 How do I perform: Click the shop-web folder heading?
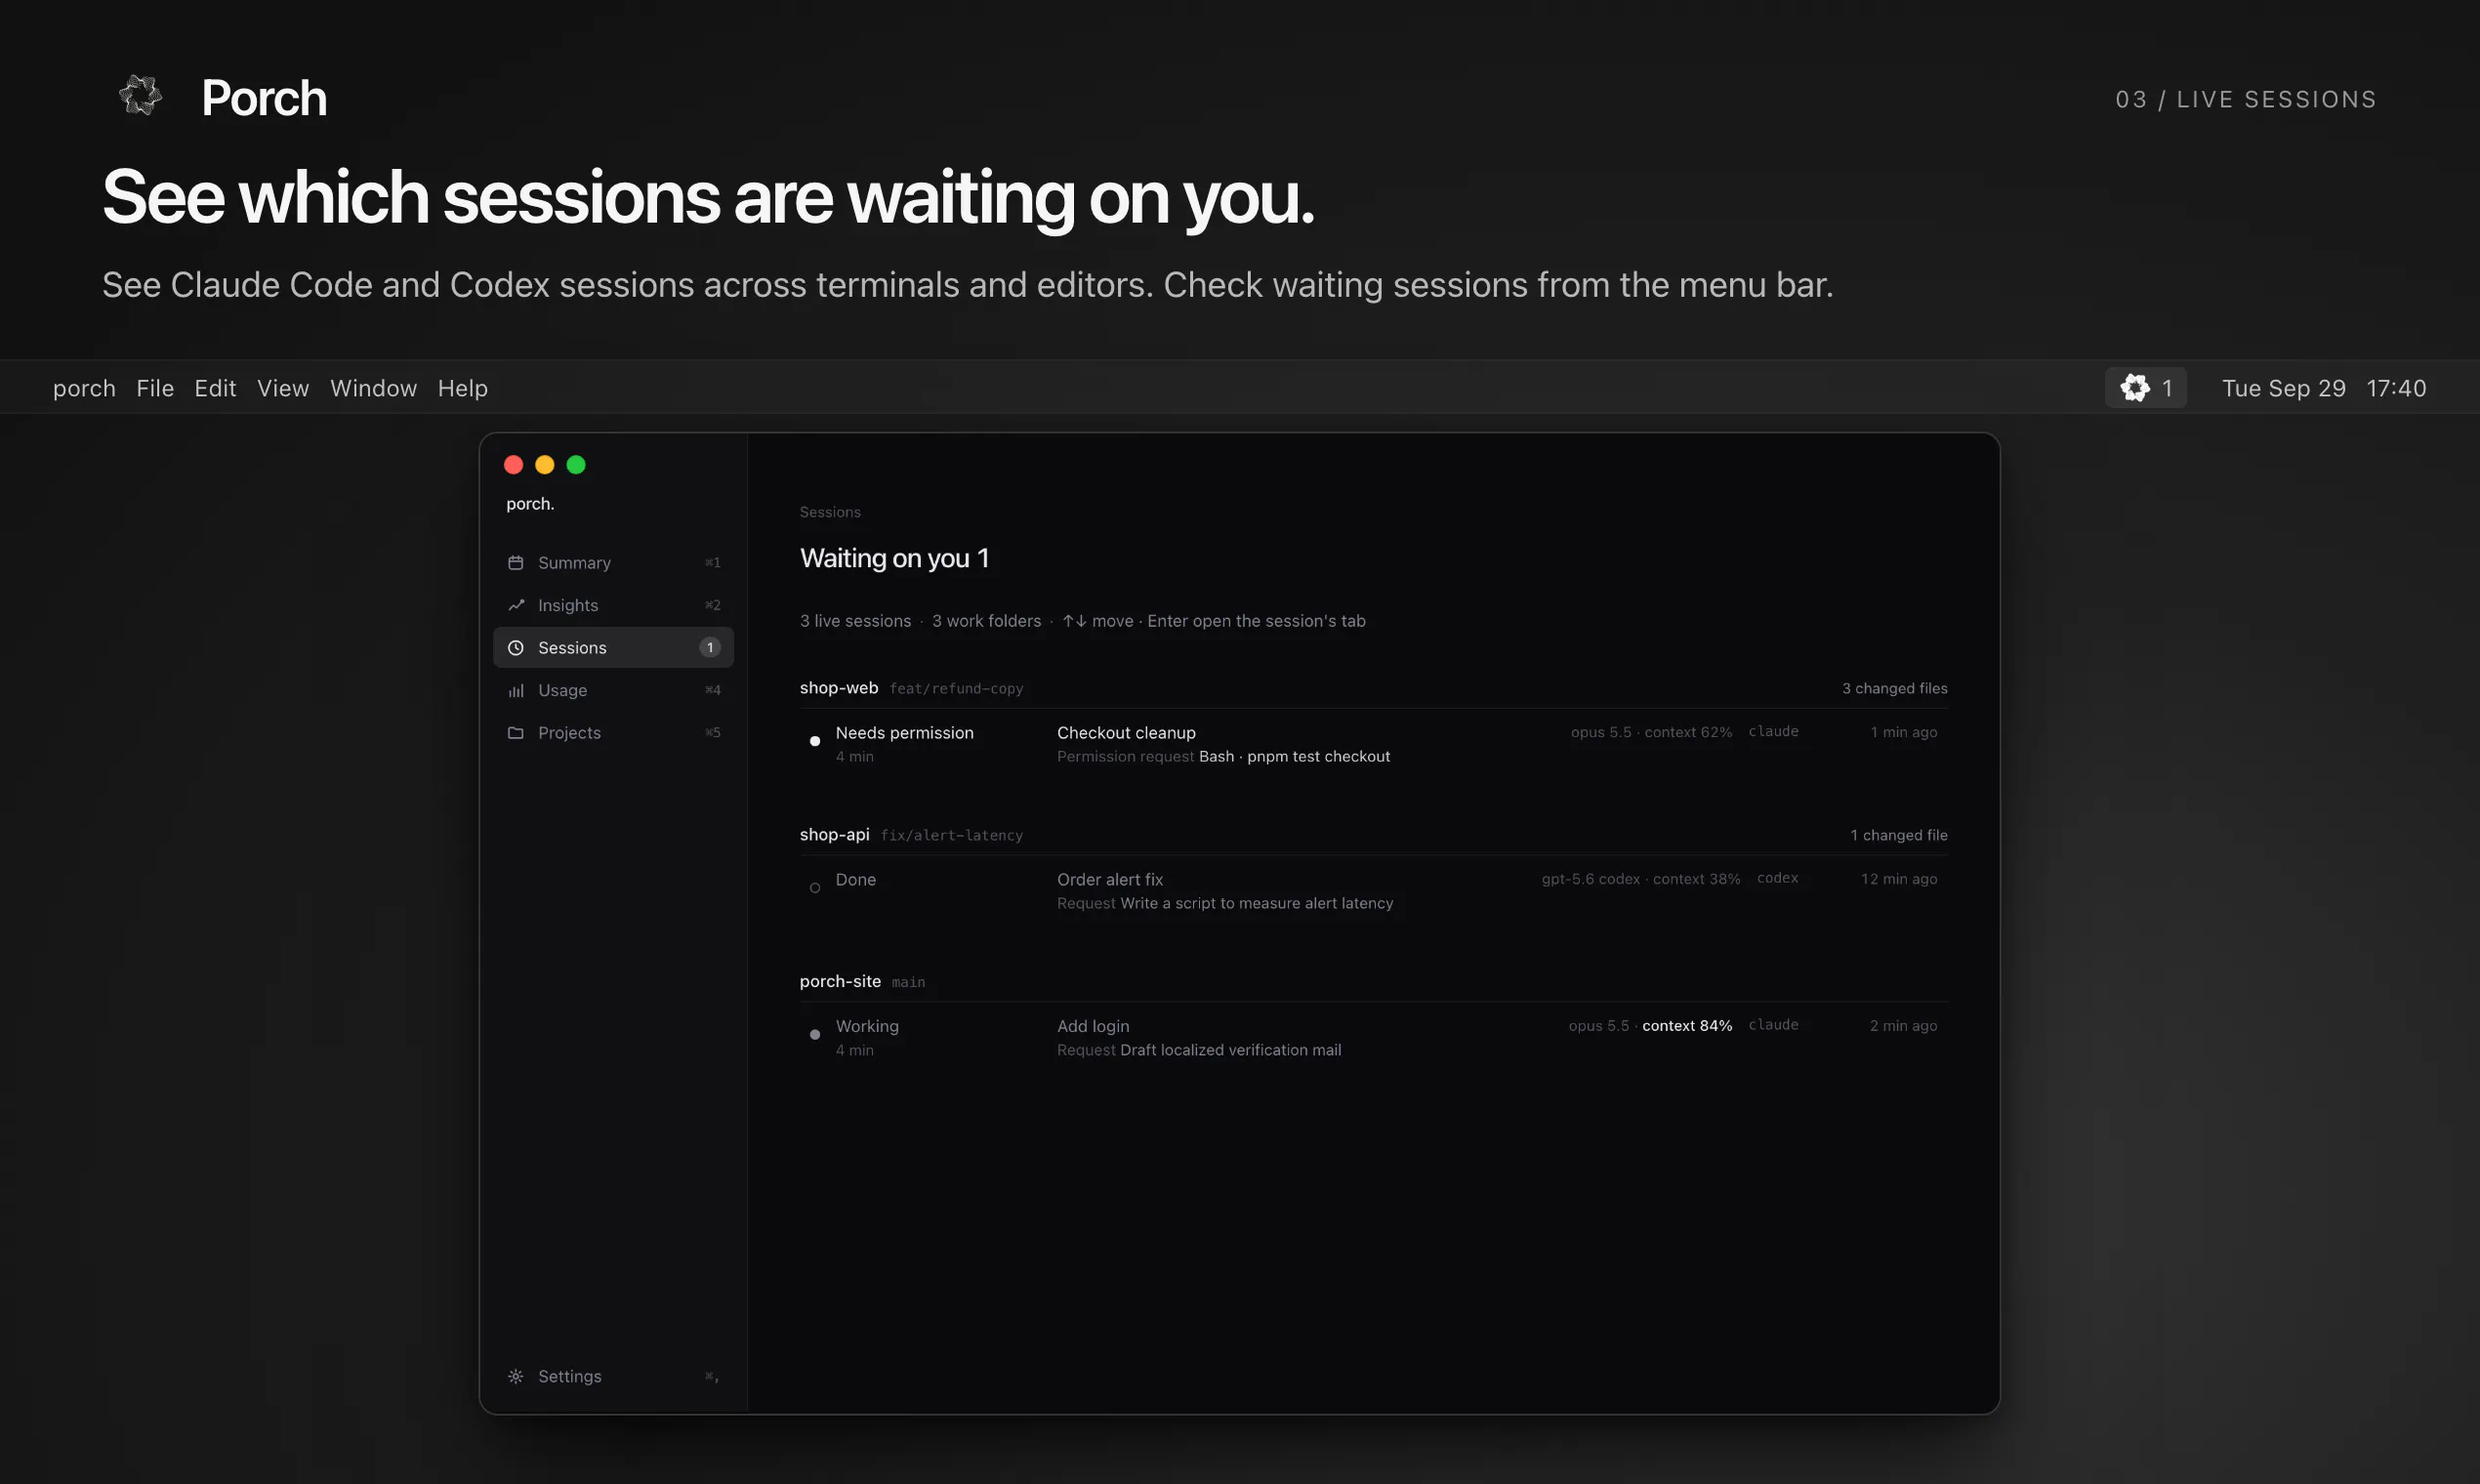(838, 688)
